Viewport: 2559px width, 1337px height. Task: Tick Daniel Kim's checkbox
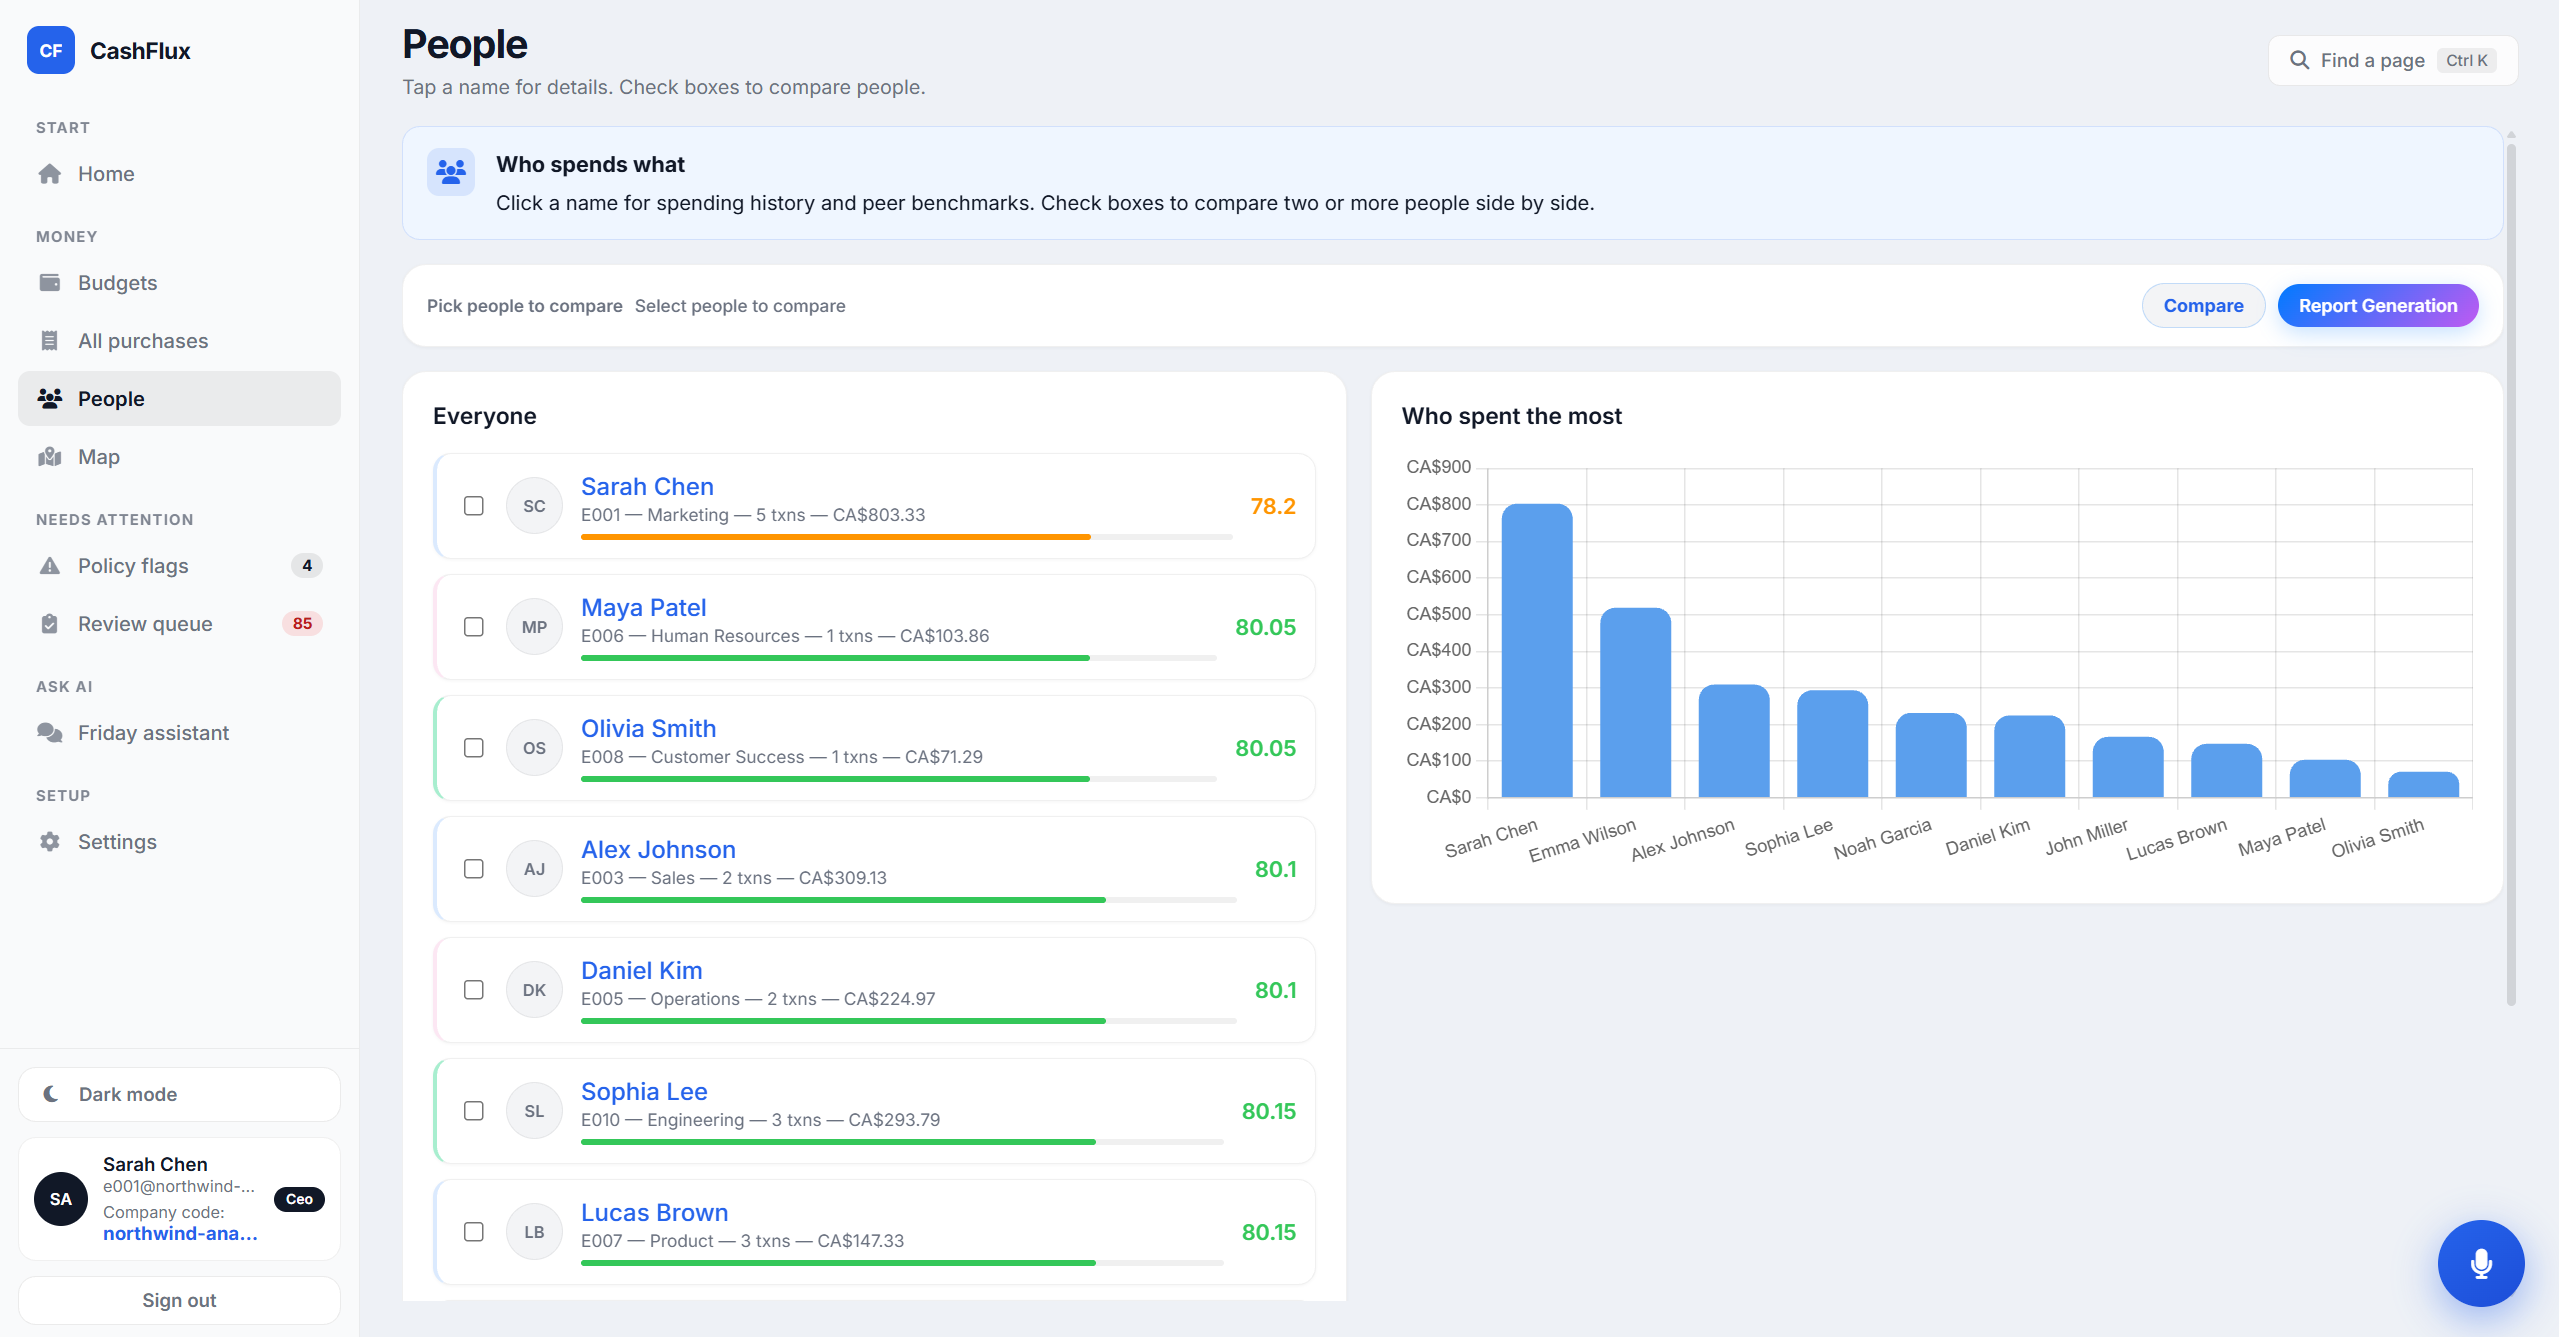point(474,990)
